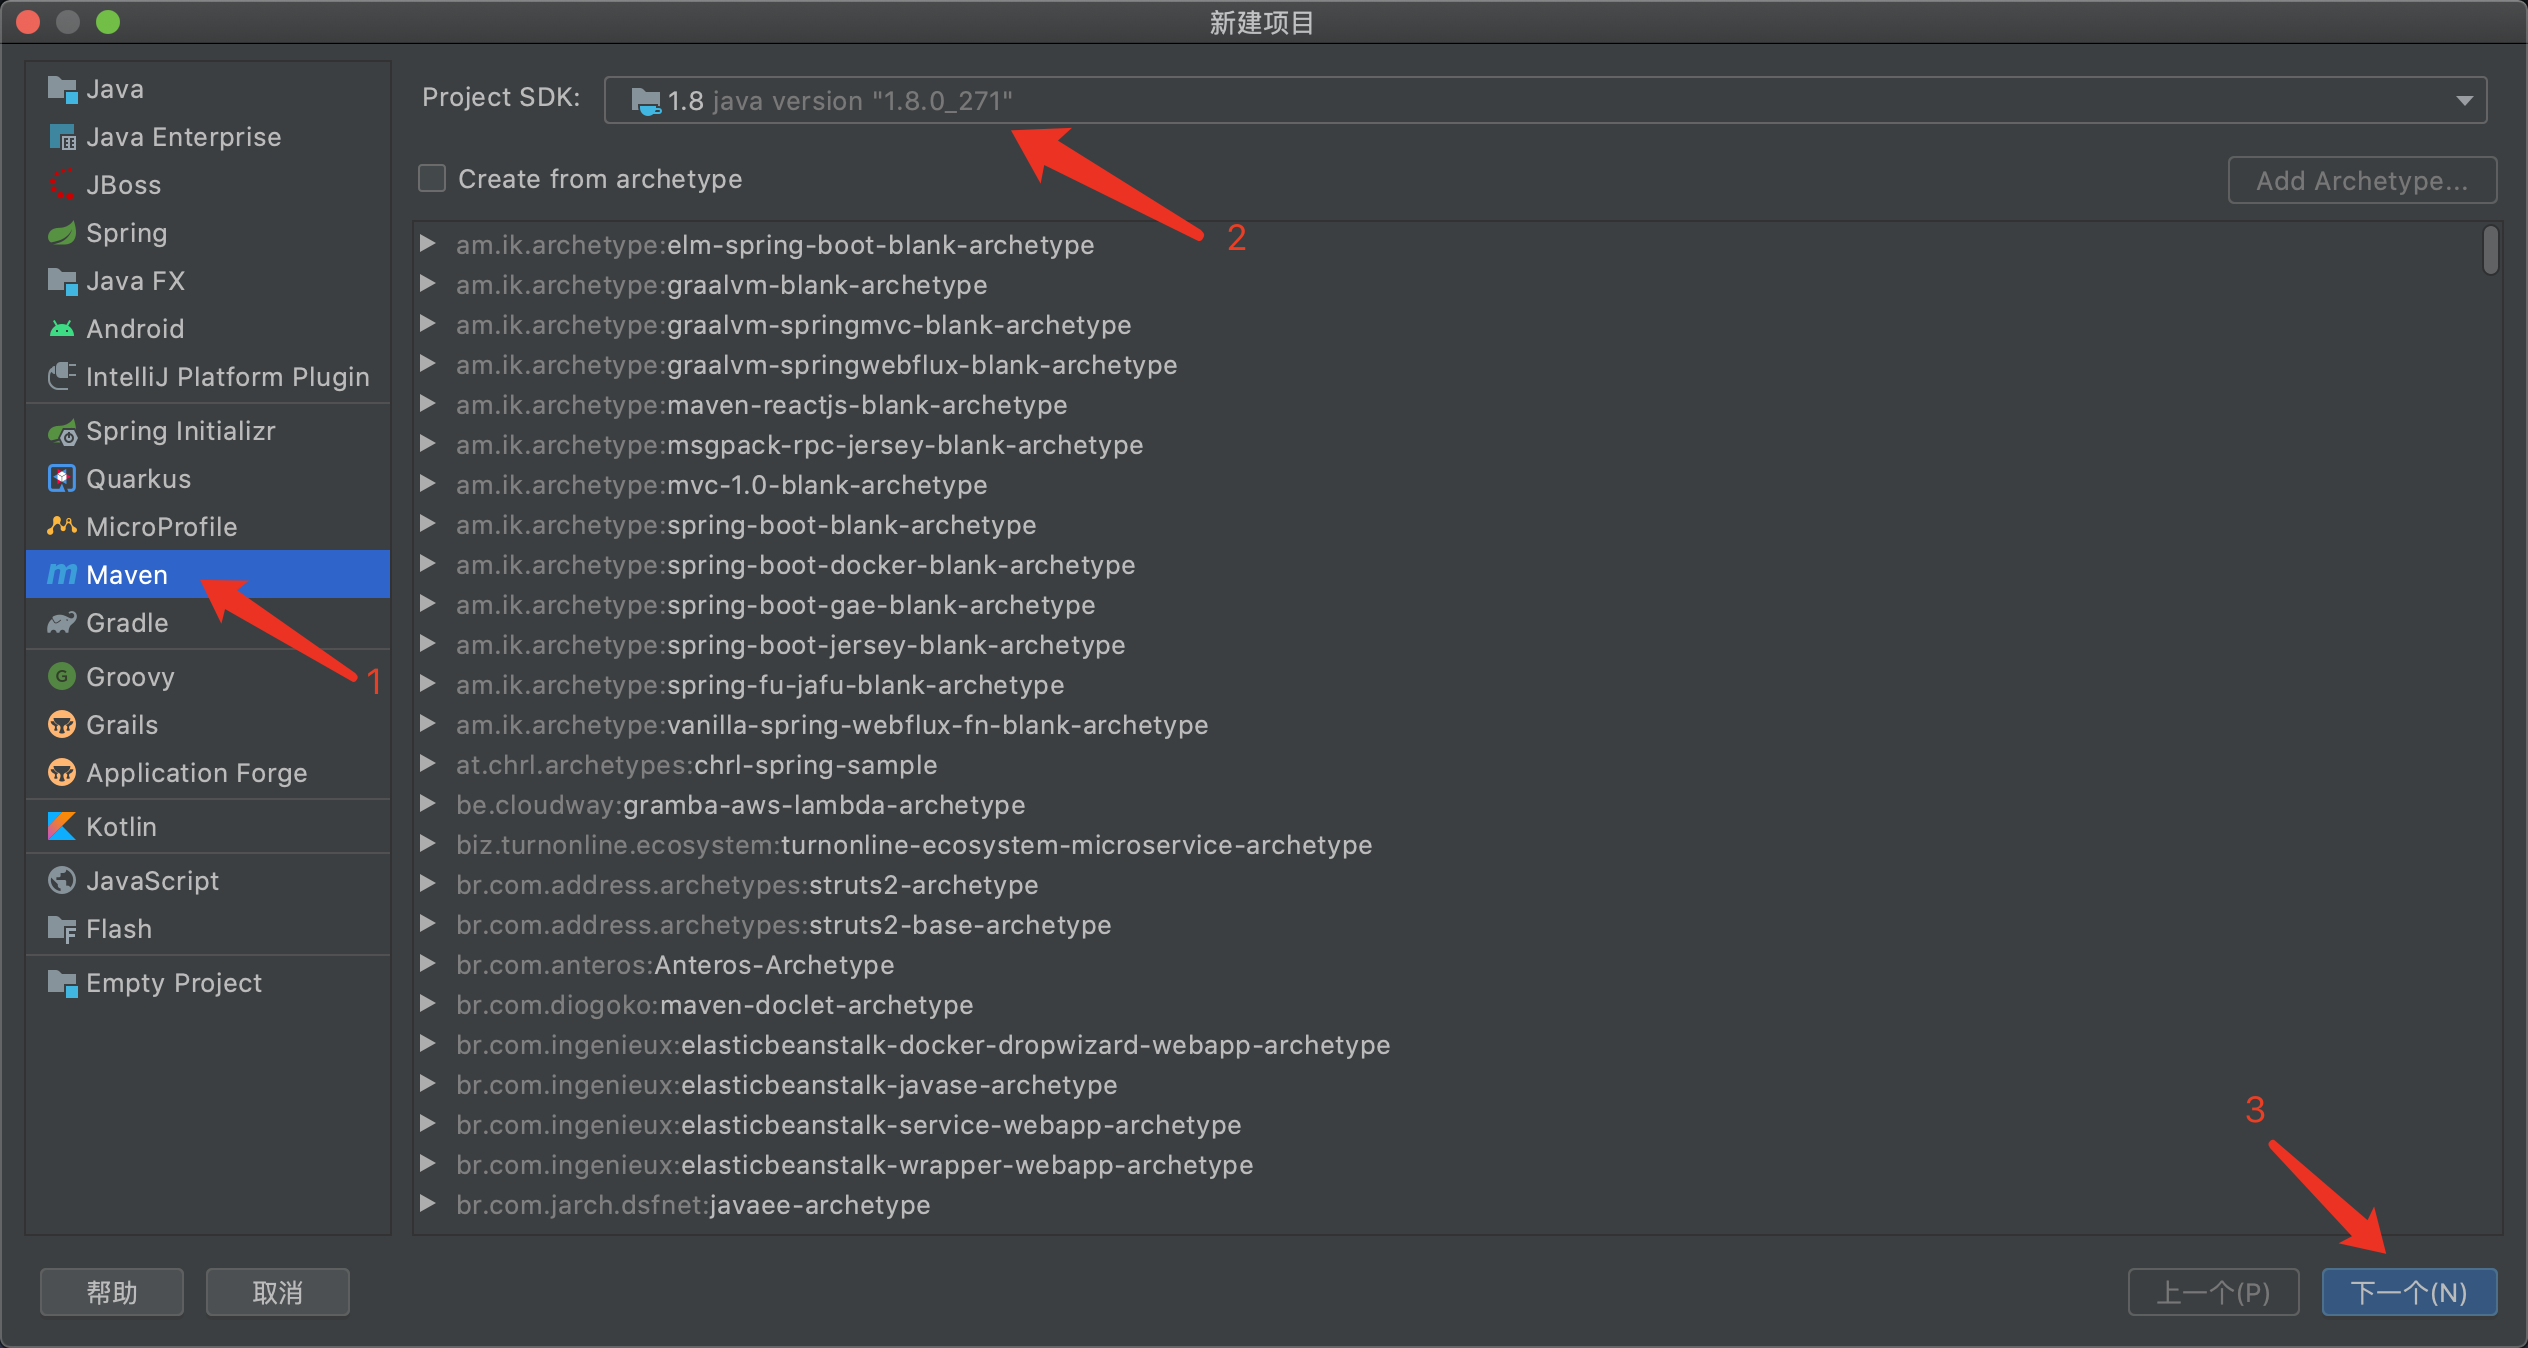The width and height of the screenshot is (2528, 1348).
Task: Select JavaScript label in project list
Action: 152,881
